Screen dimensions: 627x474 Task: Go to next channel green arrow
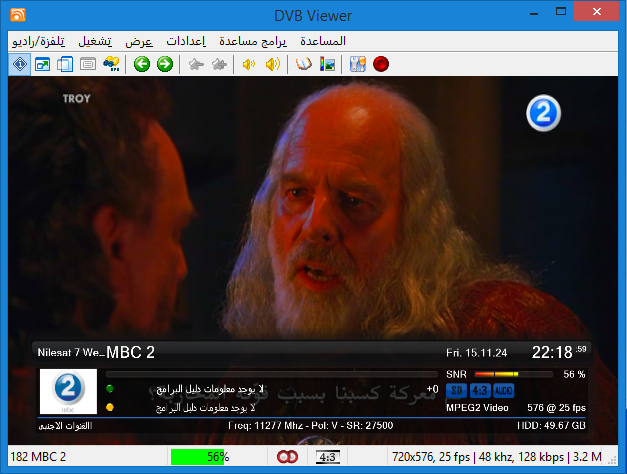165,64
